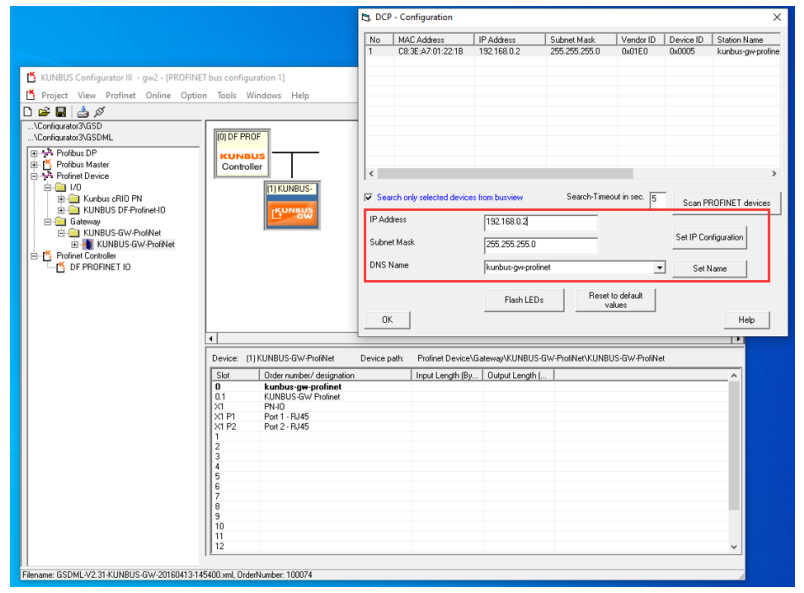Image resolution: width=804 pixels, height=593 pixels.
Task: Click the Profibus DP network icon
Action: click(48, 153)
